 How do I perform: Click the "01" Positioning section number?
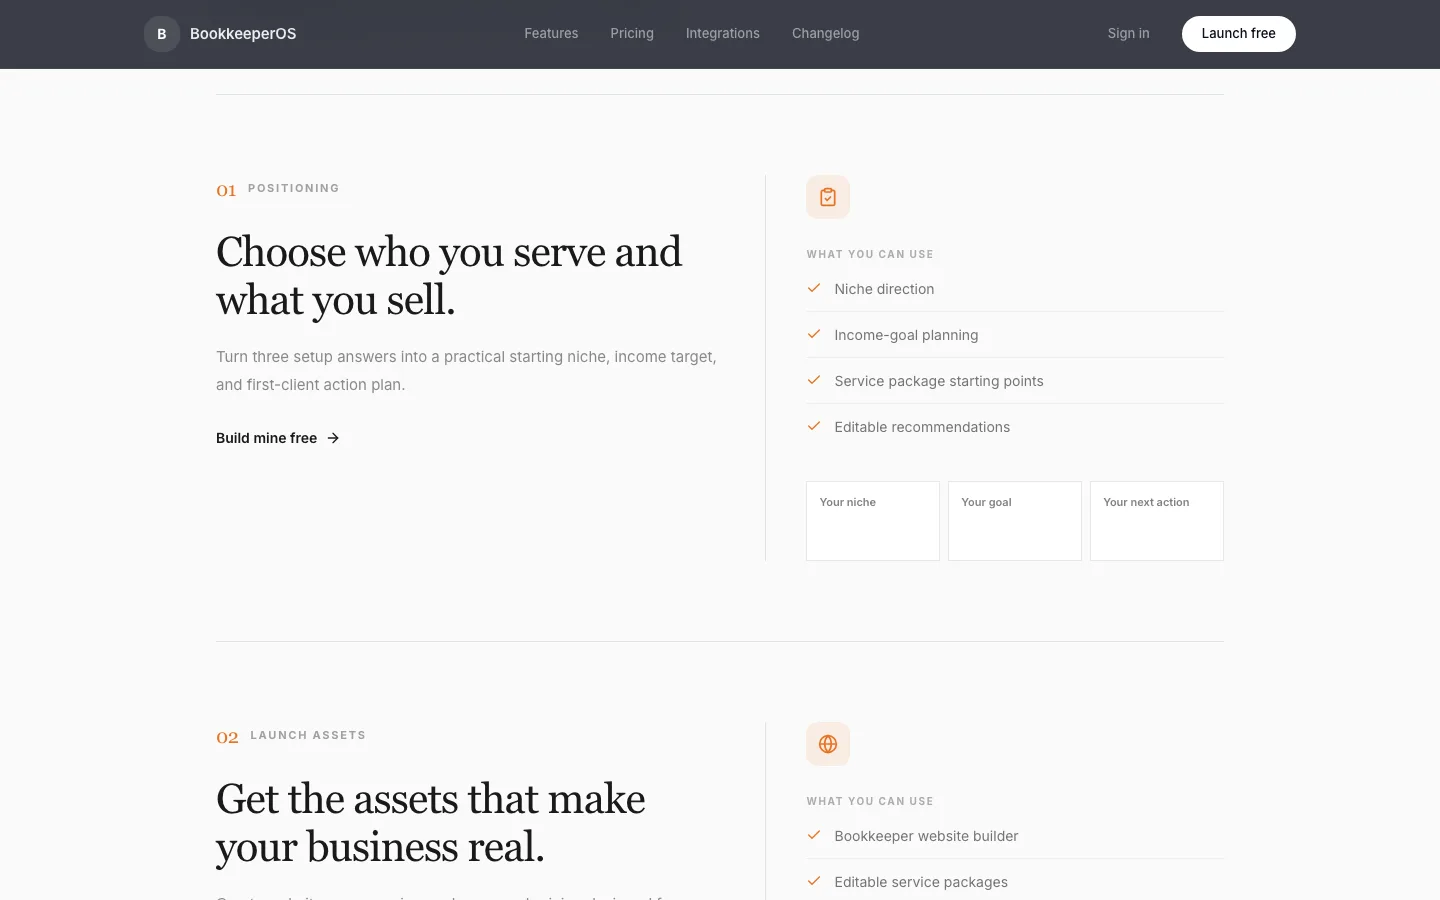[x=226, y=190]
